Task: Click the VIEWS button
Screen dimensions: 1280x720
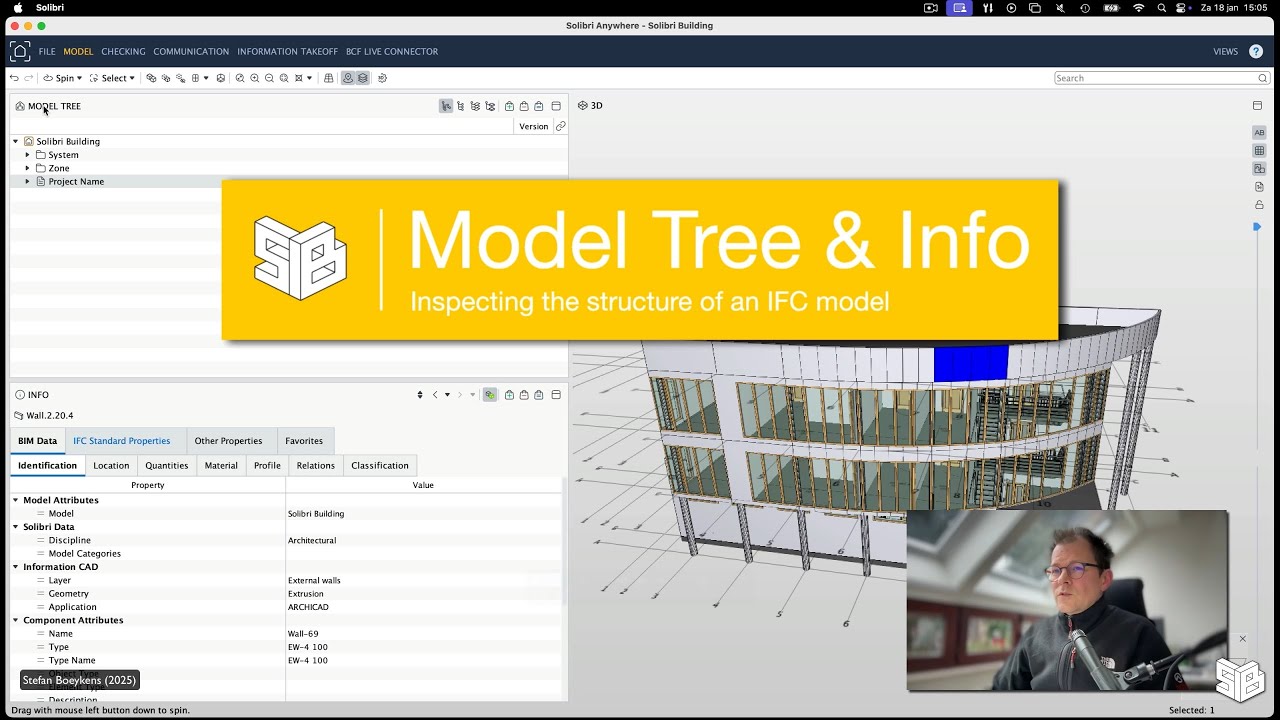Action: pyautogui.click(x=1225, y=51)
